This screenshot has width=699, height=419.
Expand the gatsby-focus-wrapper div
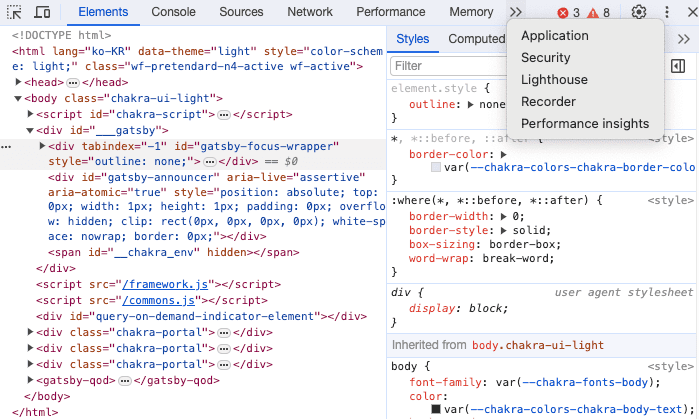(x=42, y=146)
